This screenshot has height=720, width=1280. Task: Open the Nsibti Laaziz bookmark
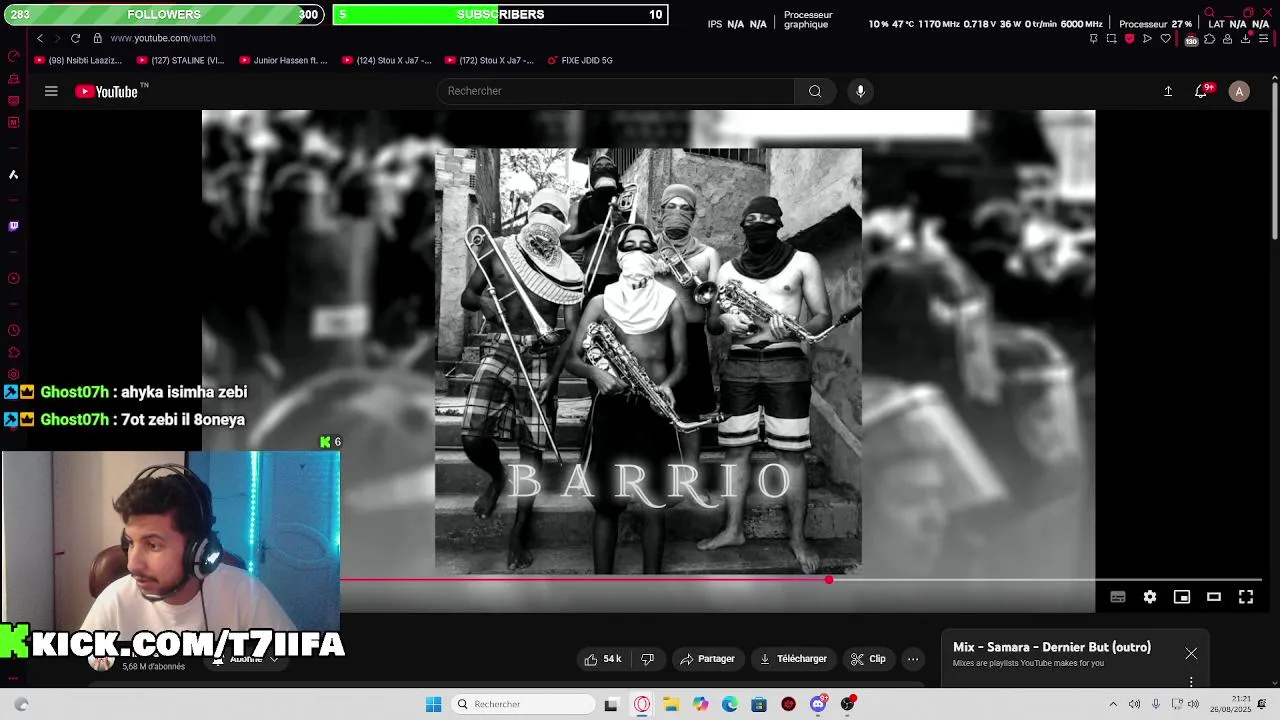[78, 60]
